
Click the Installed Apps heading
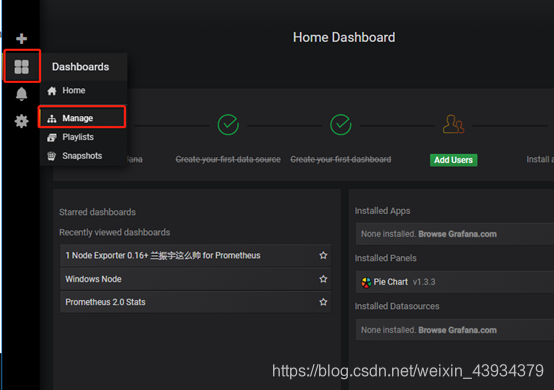382,211
